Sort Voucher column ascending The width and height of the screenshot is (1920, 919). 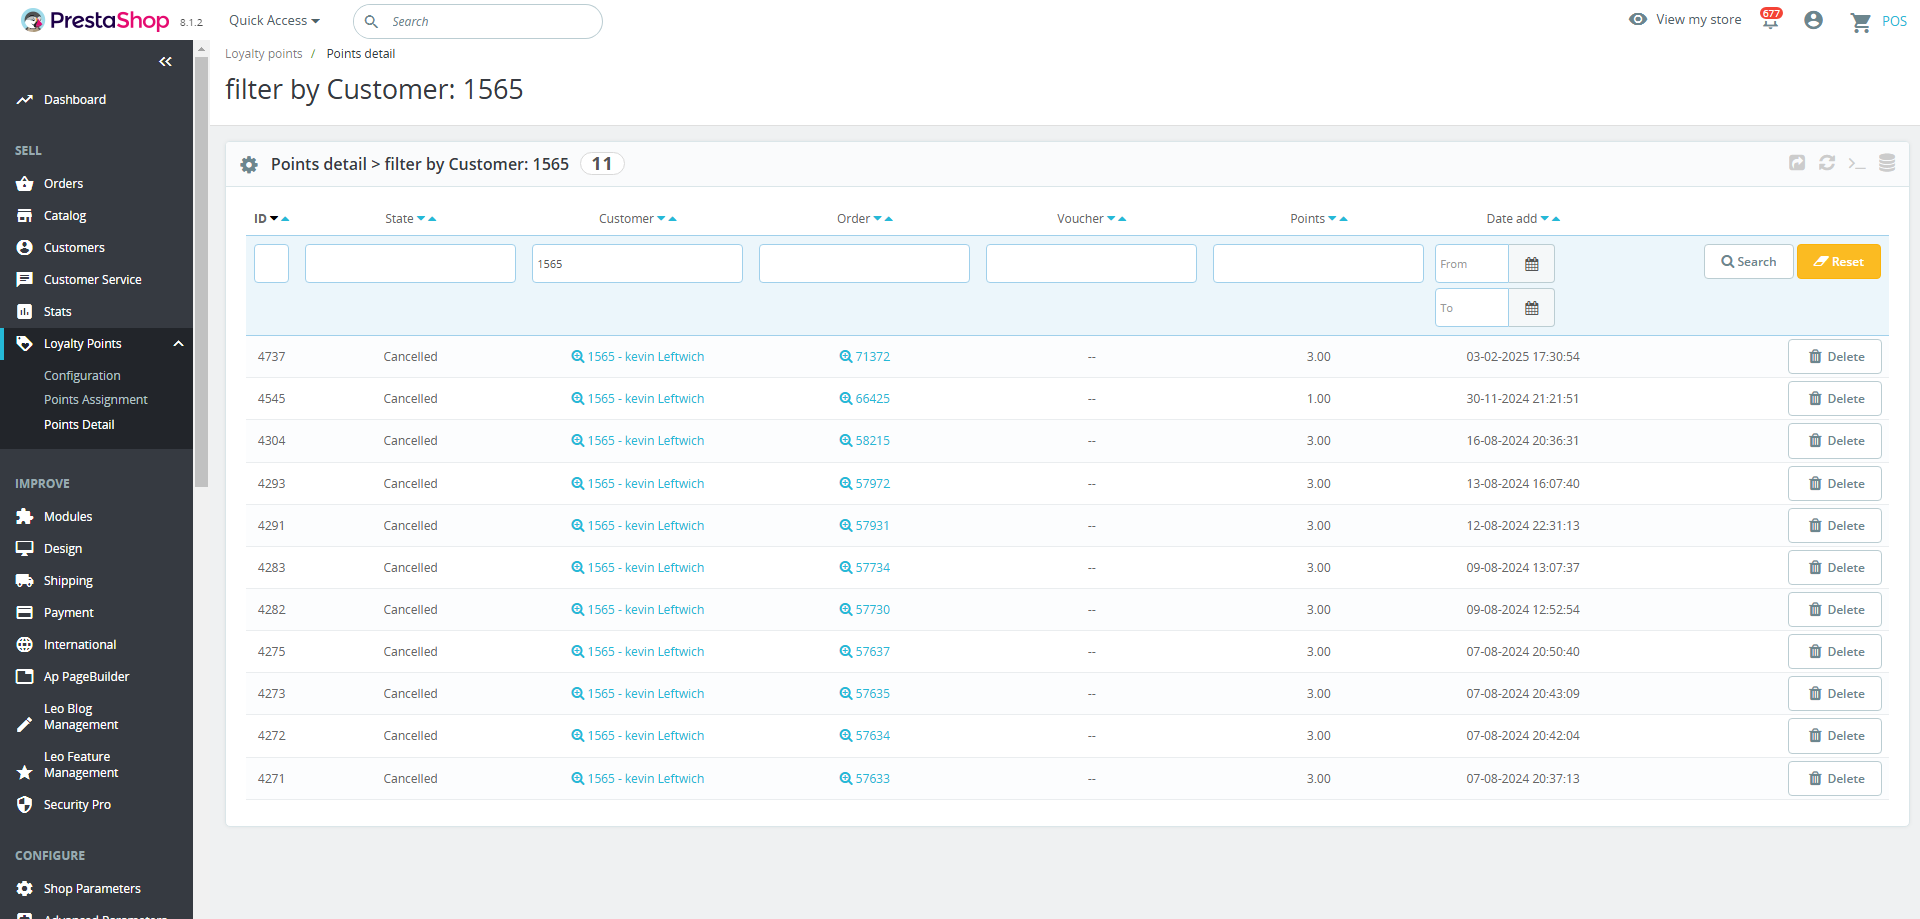tap(1122, 219)
